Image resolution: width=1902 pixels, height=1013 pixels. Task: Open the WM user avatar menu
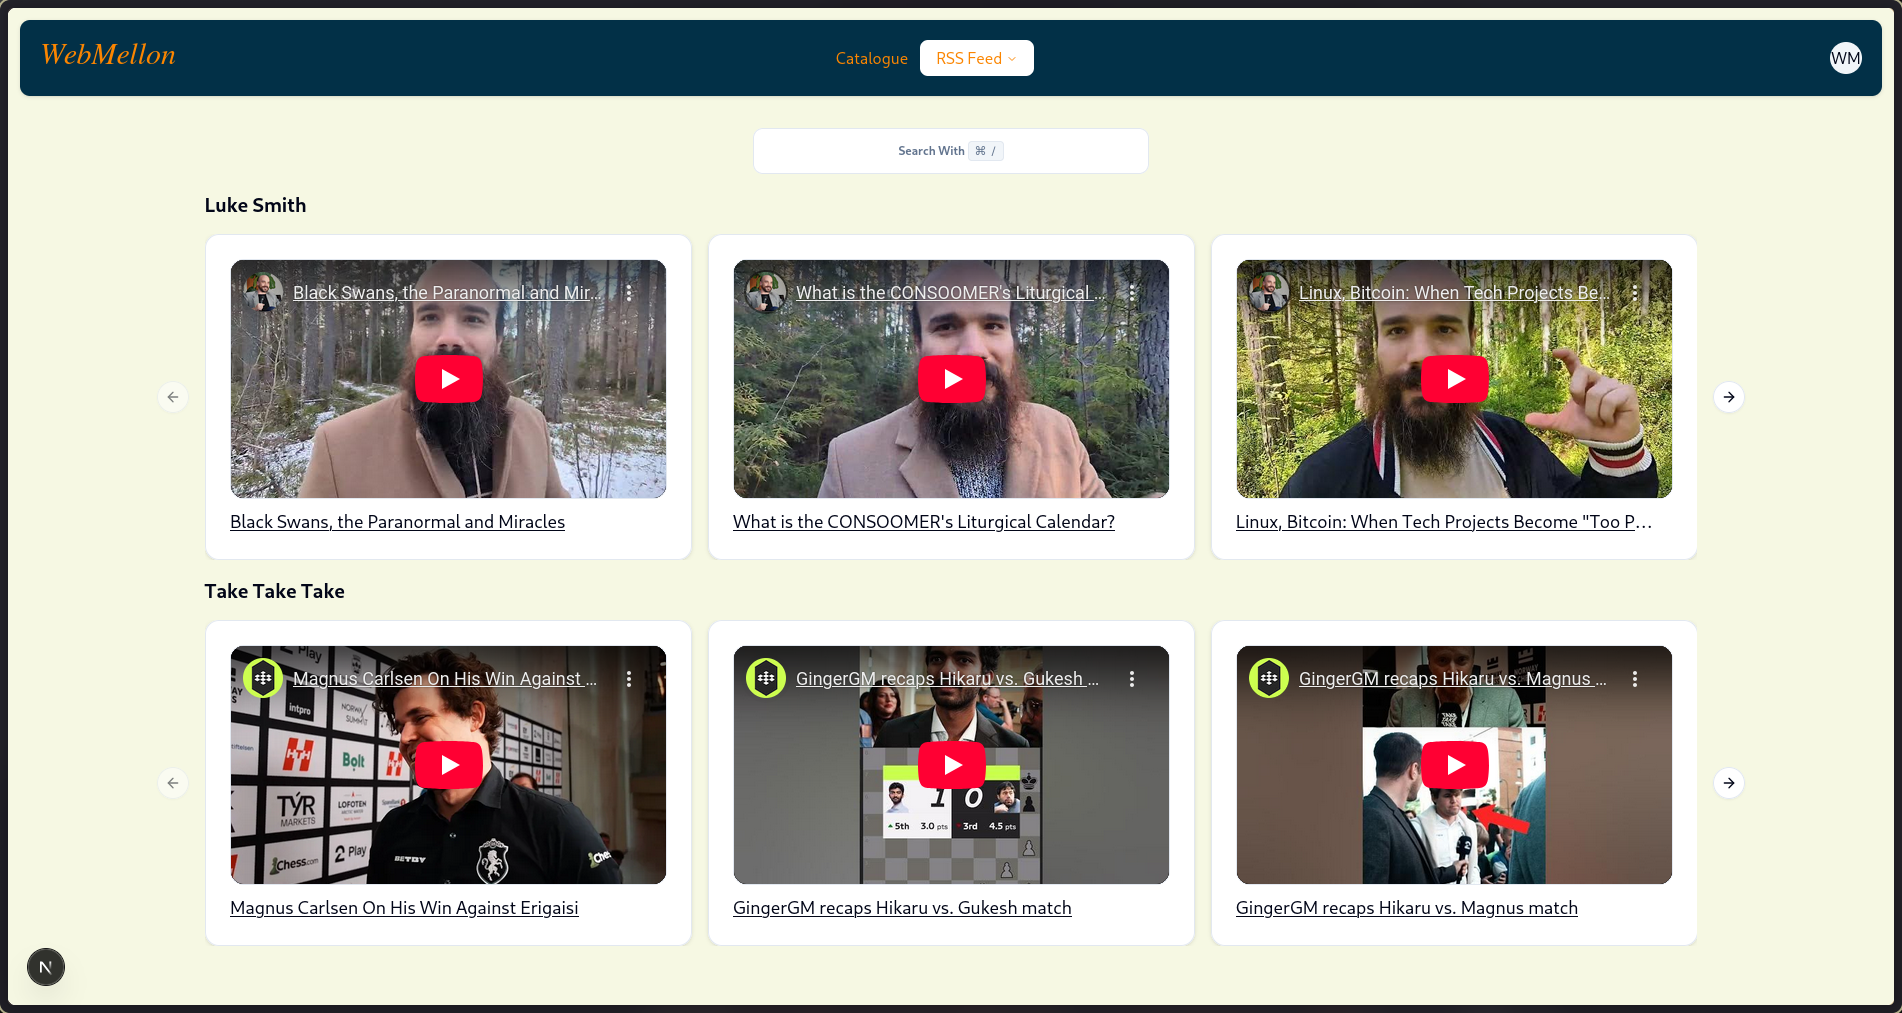[1846, 58]
